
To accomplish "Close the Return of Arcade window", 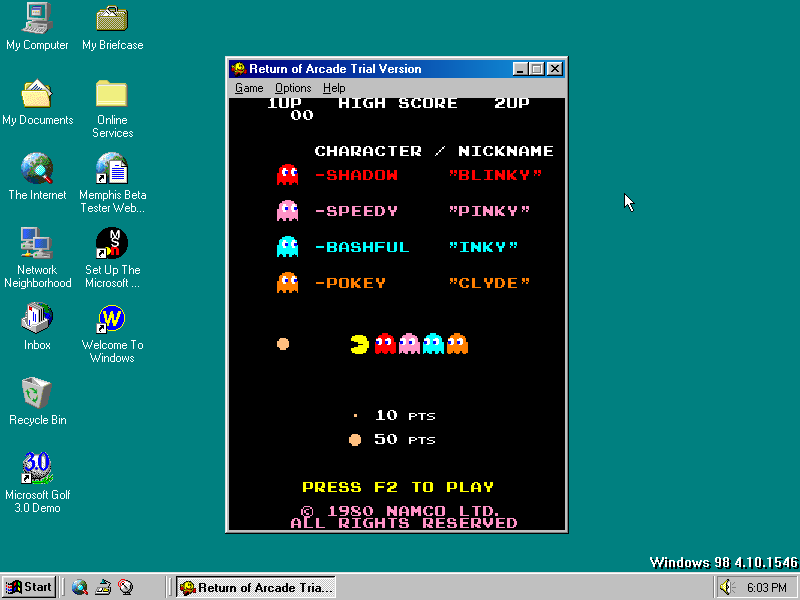I will tap(555, 68).
